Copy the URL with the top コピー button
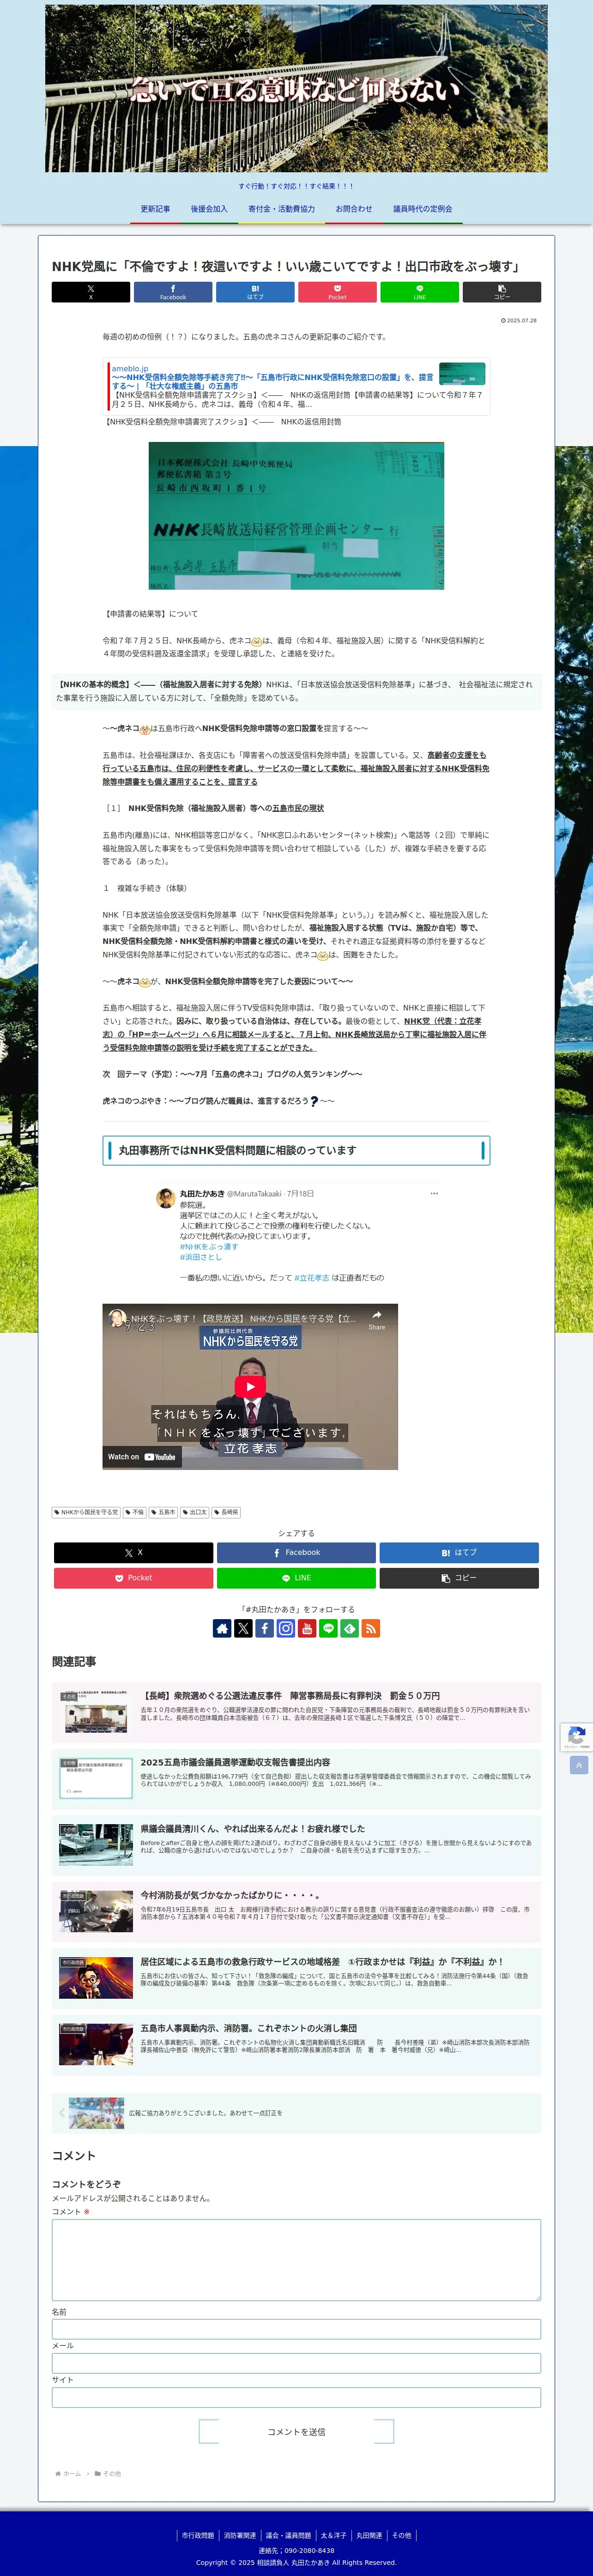The width and height of the screenshot is (593, 2576). point(502,292)
